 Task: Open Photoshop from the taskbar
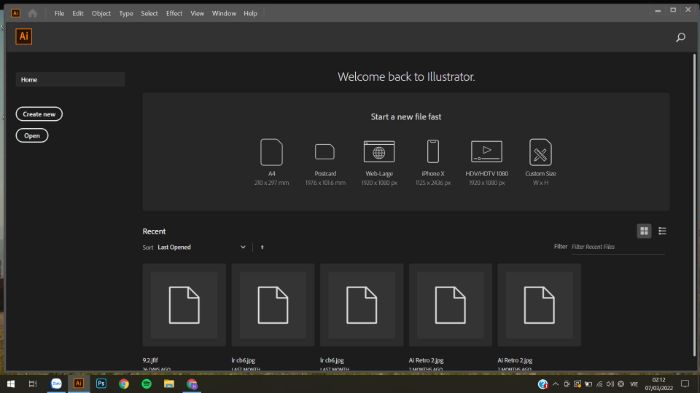pyautogui.click(x=101, y=384)
